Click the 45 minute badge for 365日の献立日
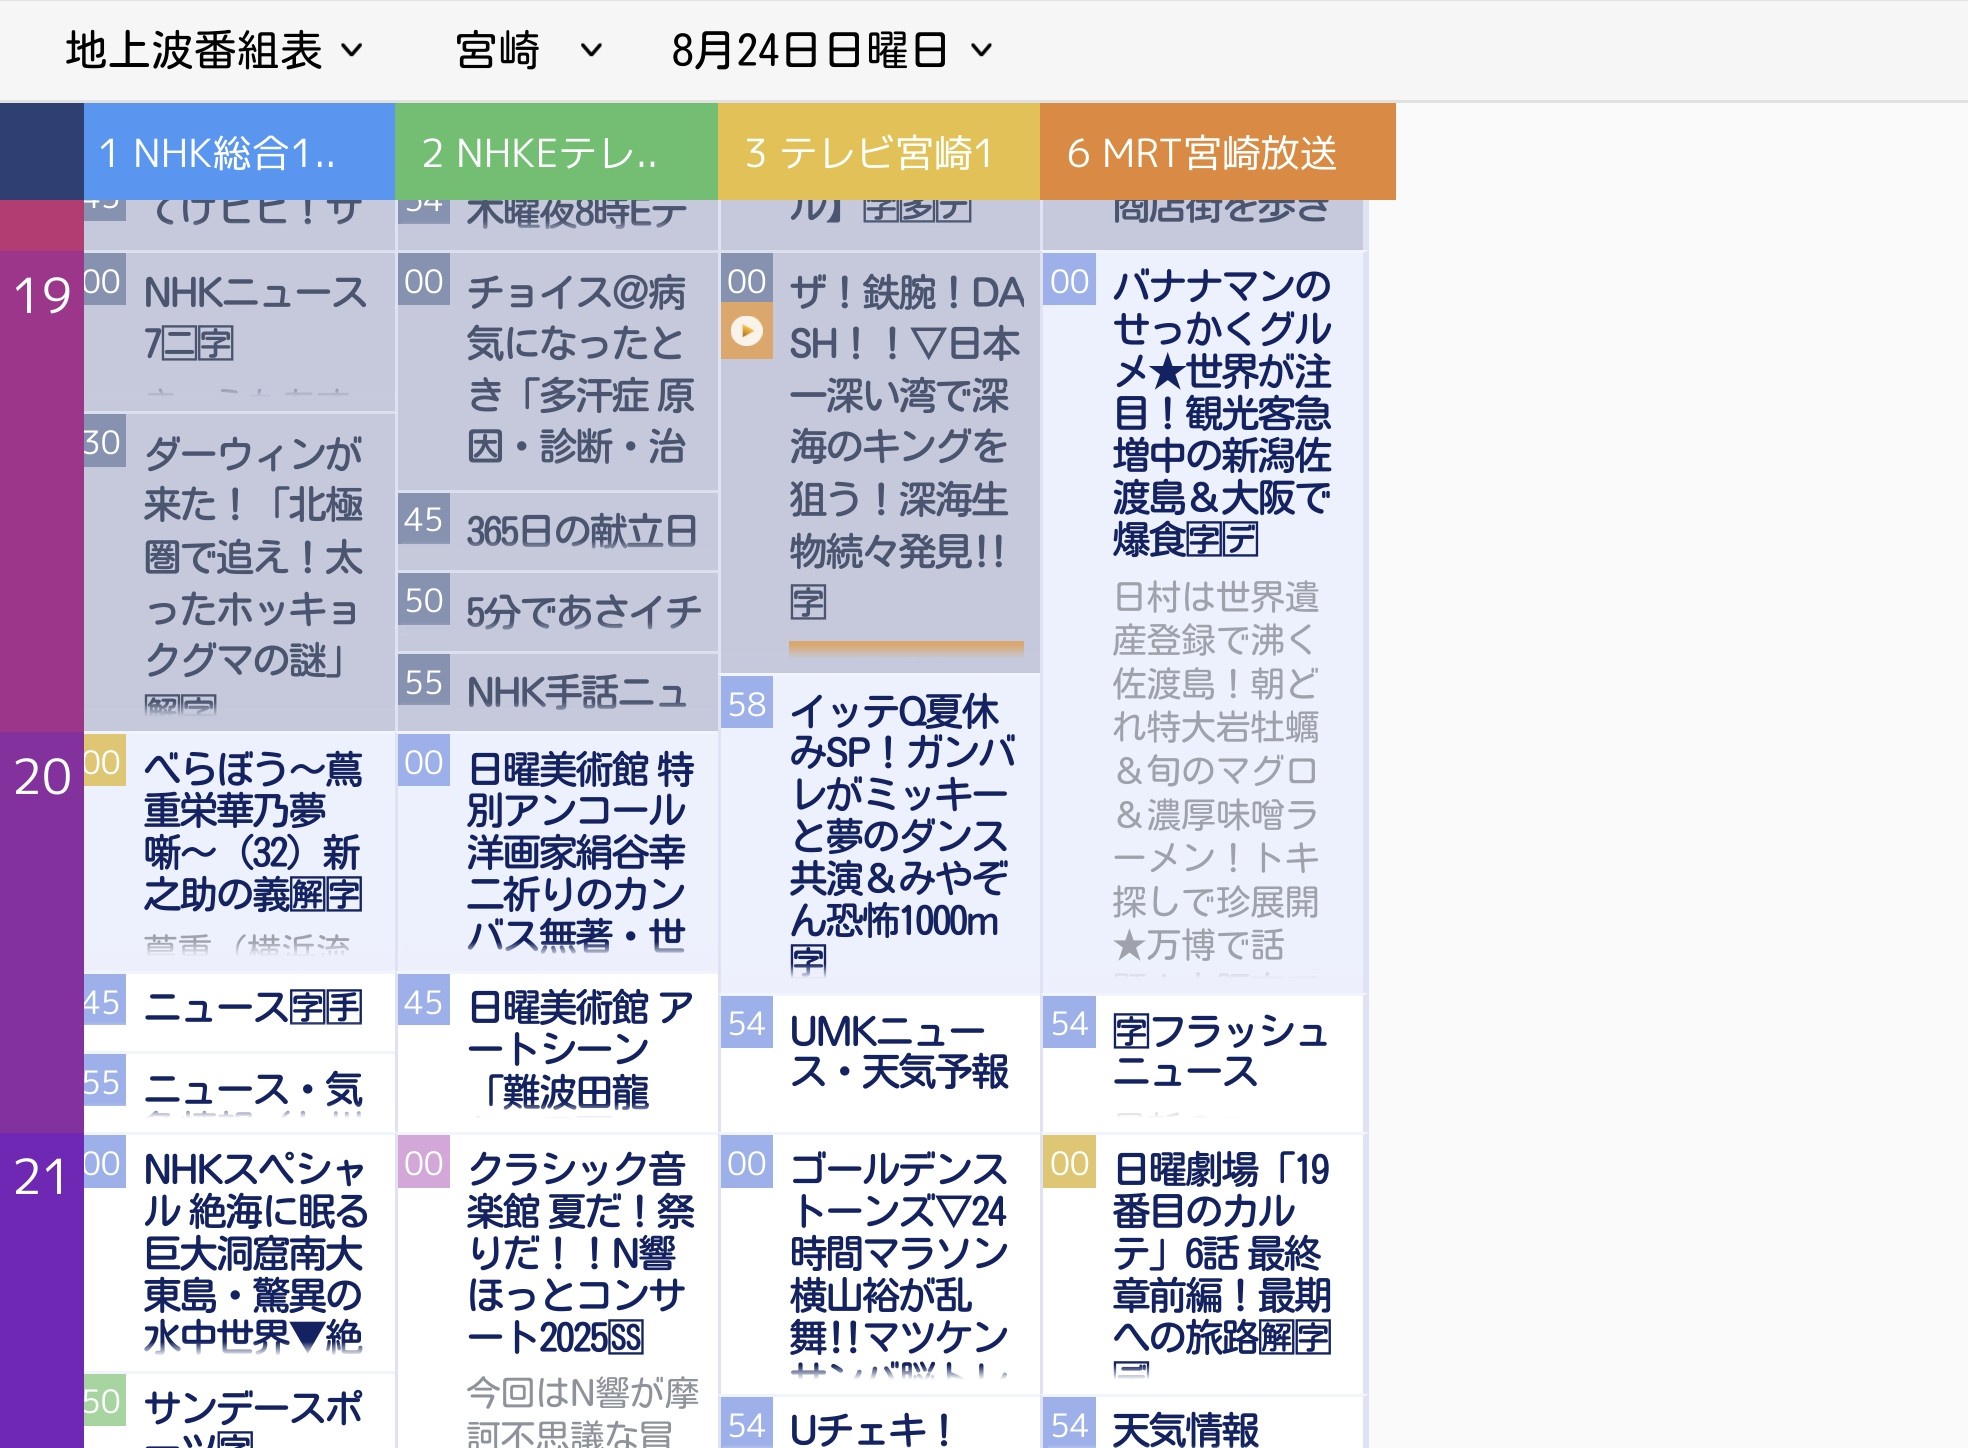The width and height of the screenshot is (1968, 1448). pyautogui.click(x=423, y=520)
